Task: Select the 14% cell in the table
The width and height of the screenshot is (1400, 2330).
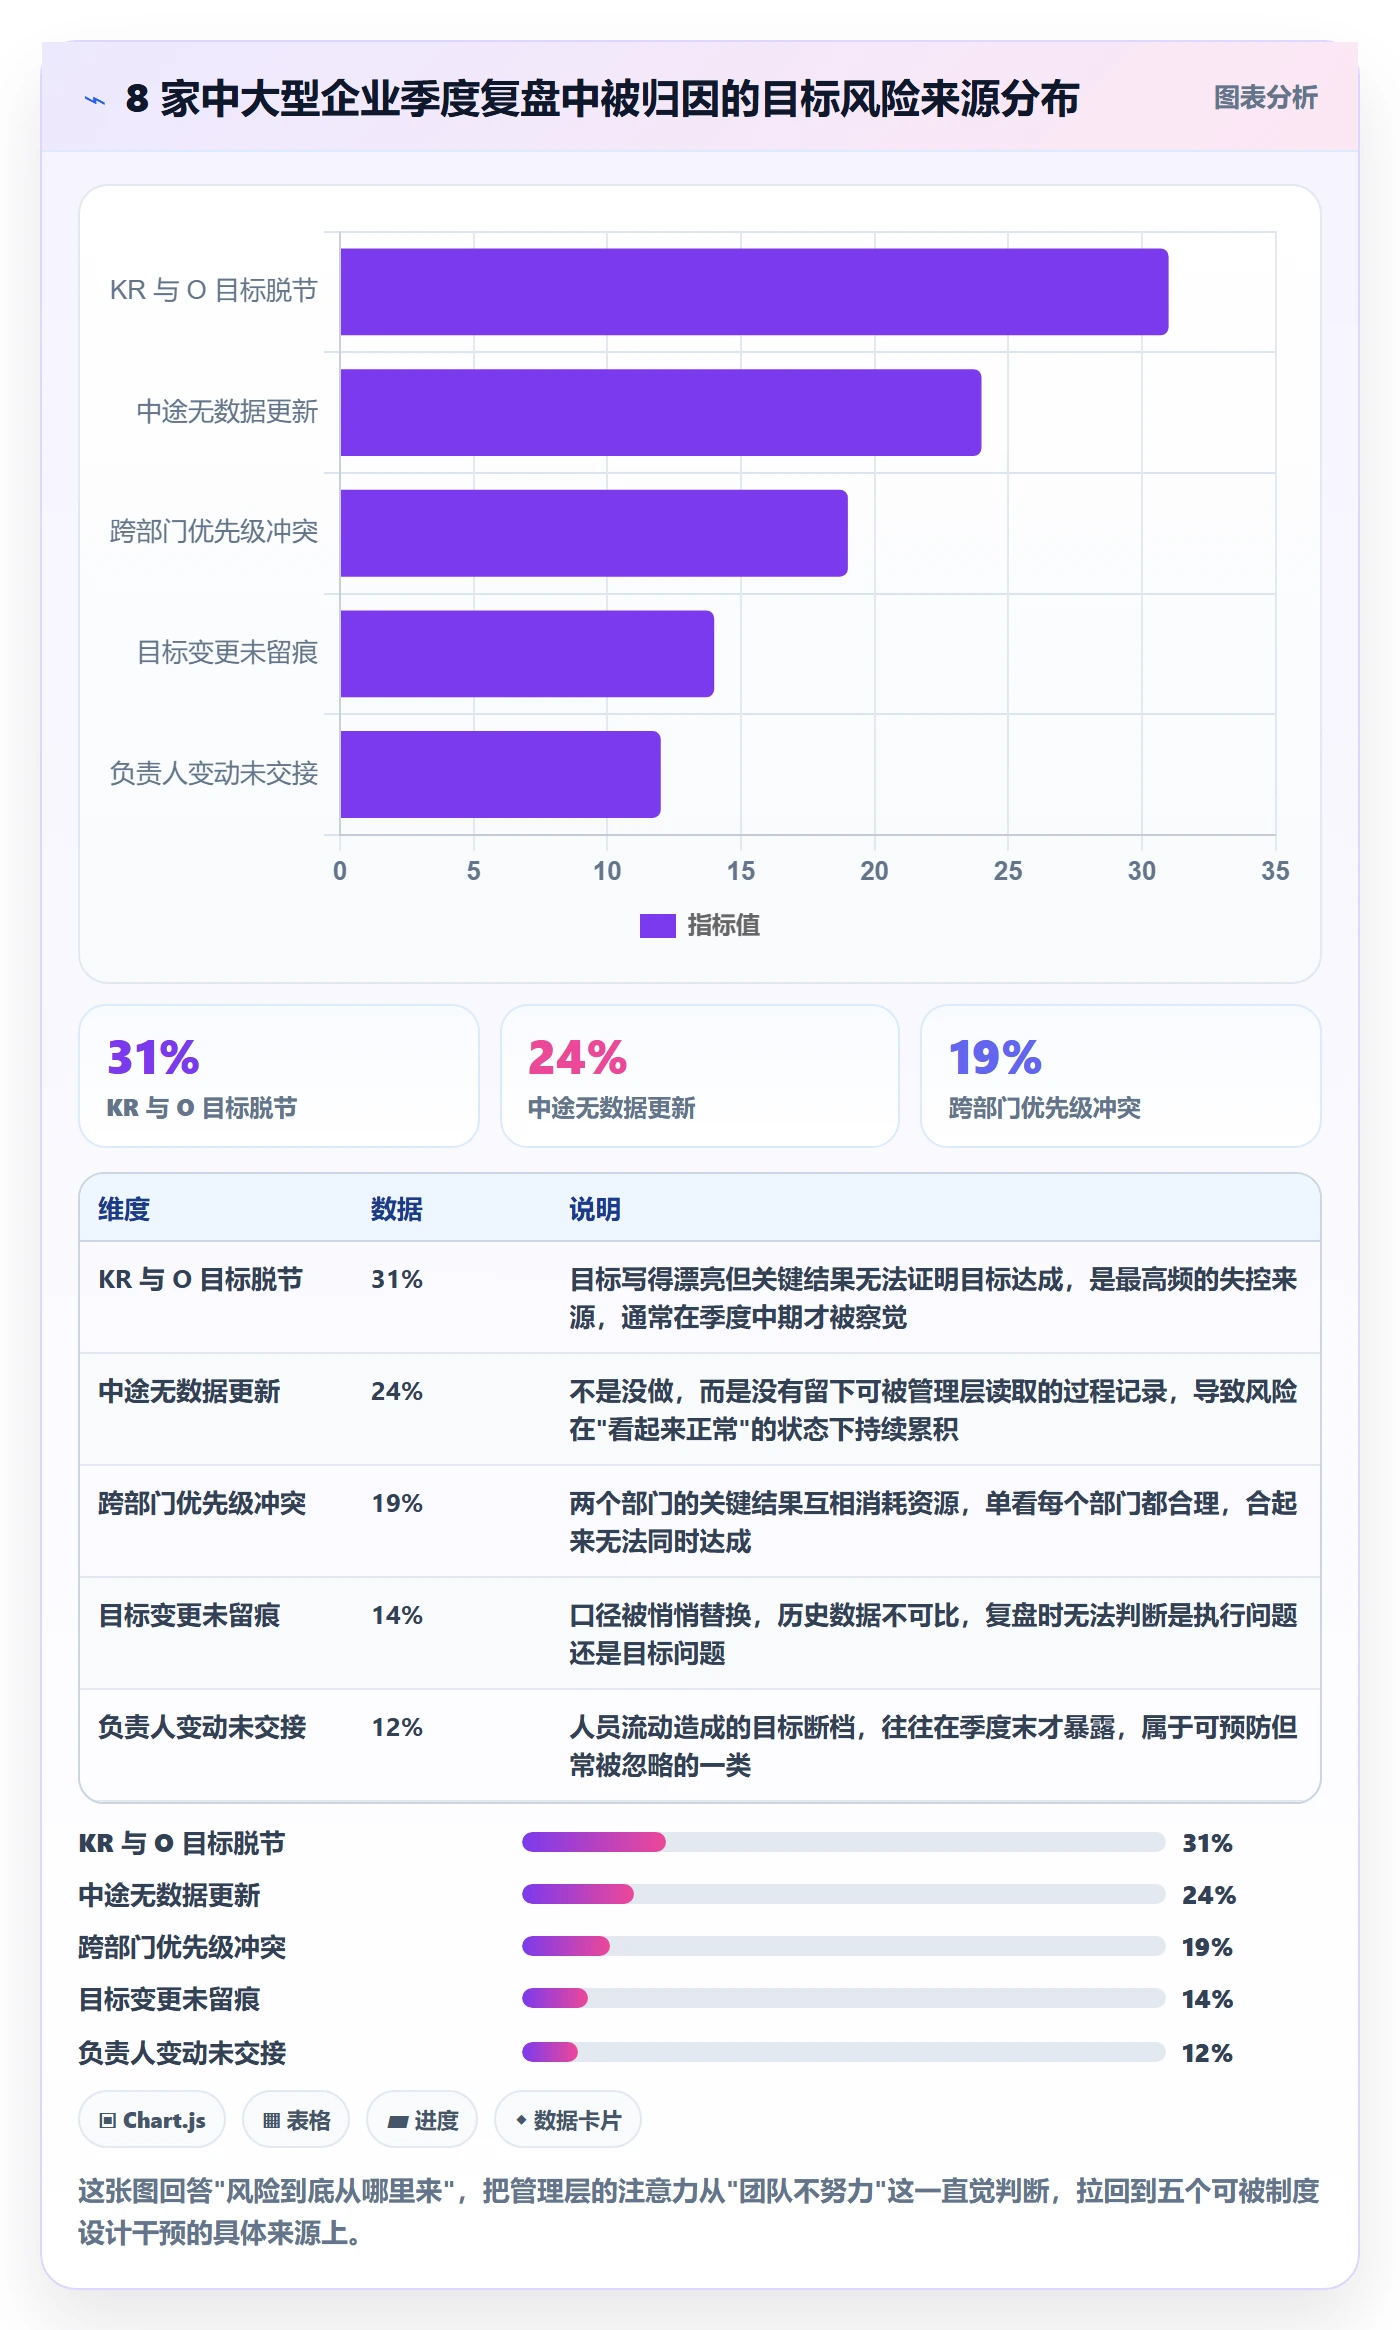Action: point(397,1615)
